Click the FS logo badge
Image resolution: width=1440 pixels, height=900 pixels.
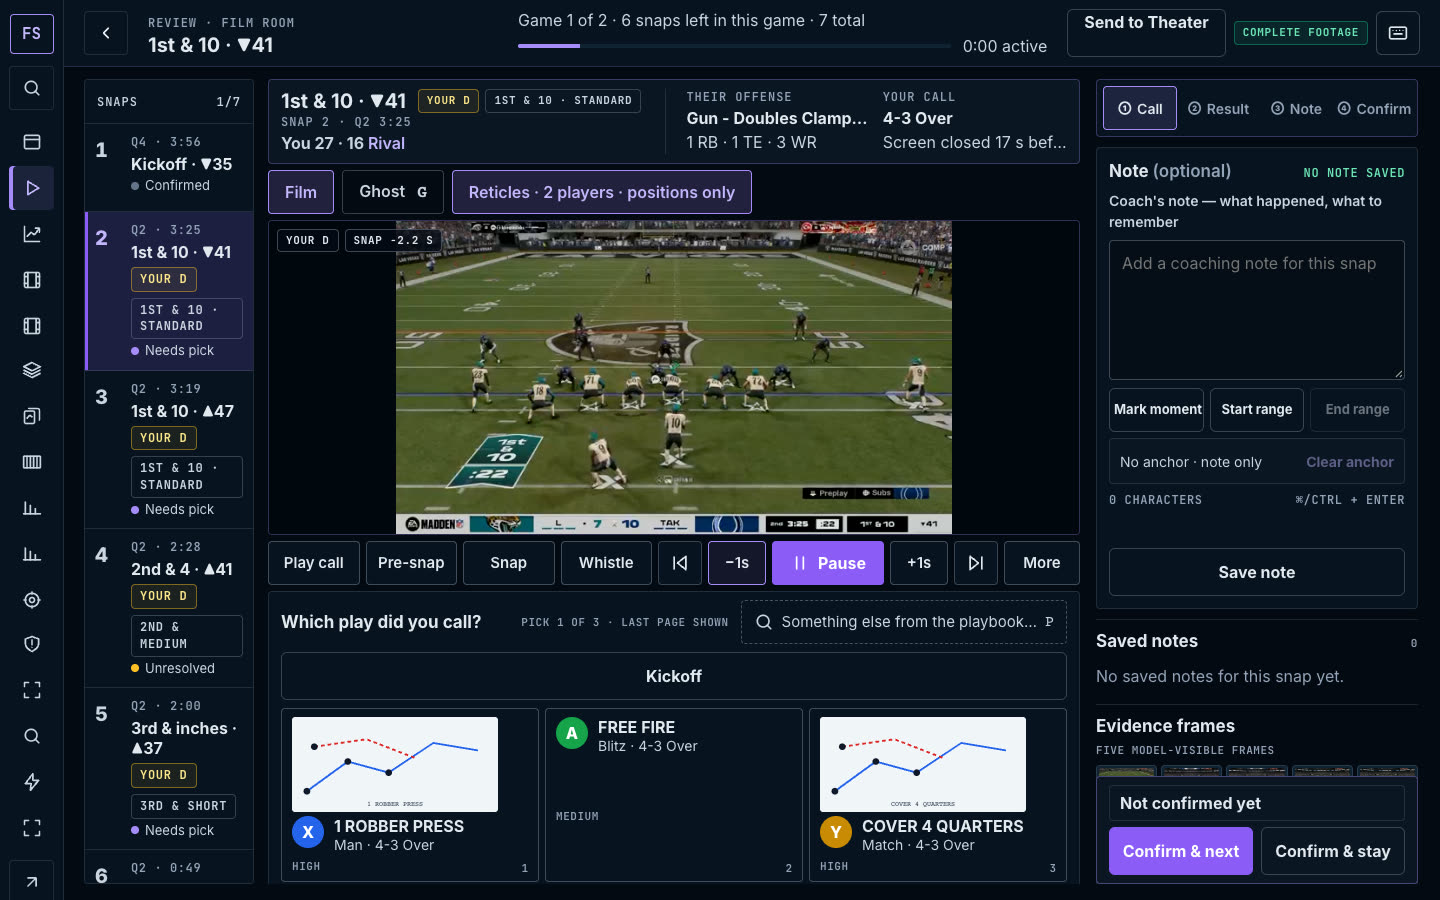(32, 33)
